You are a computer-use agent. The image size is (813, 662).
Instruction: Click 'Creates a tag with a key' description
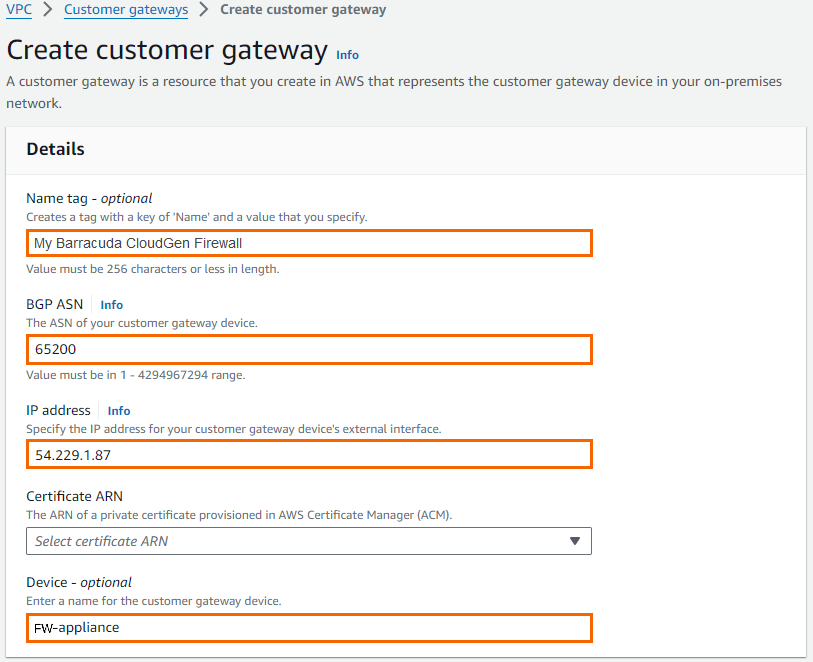(197, 217)
